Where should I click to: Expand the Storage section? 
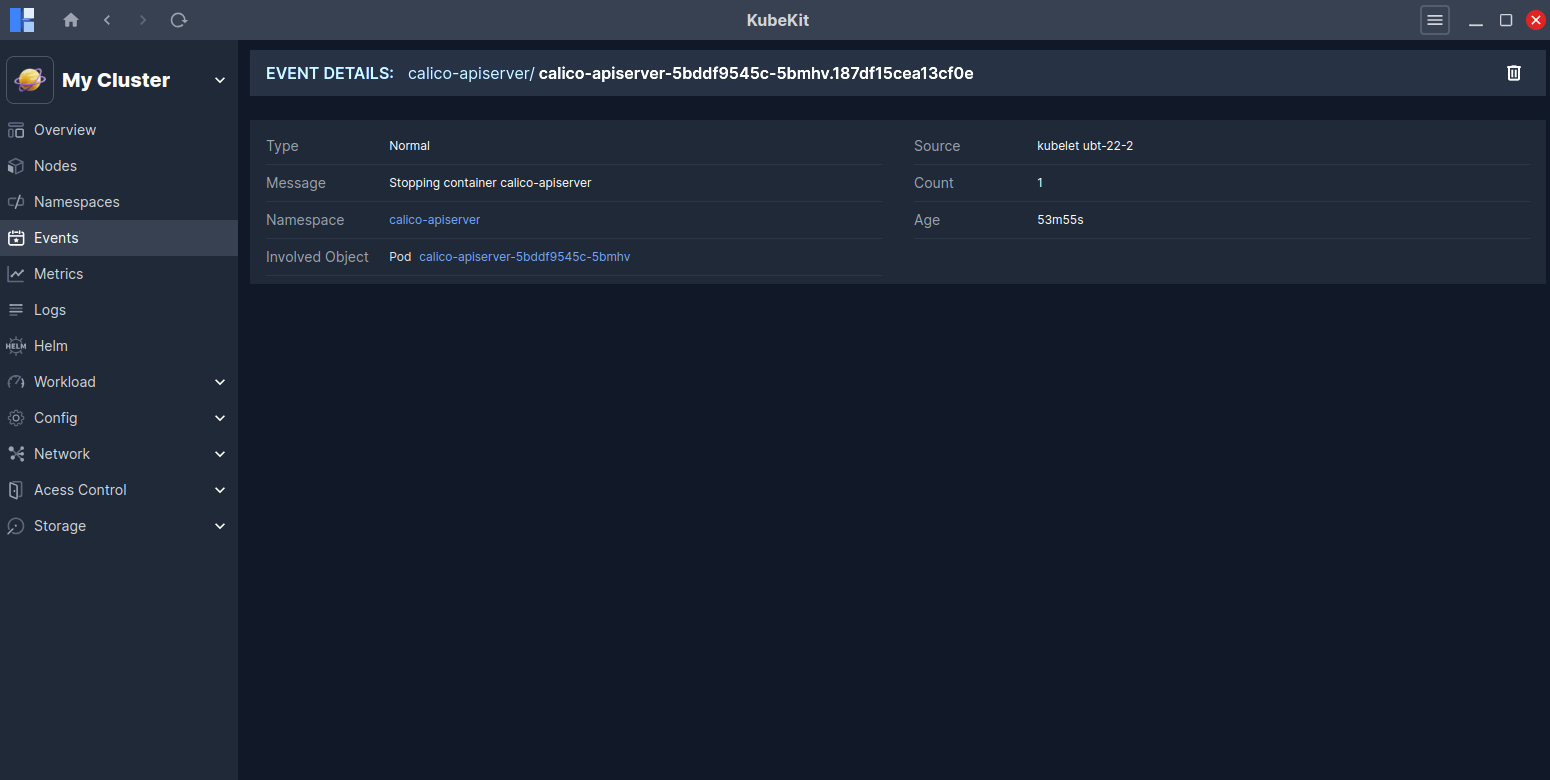click(220, 526)
